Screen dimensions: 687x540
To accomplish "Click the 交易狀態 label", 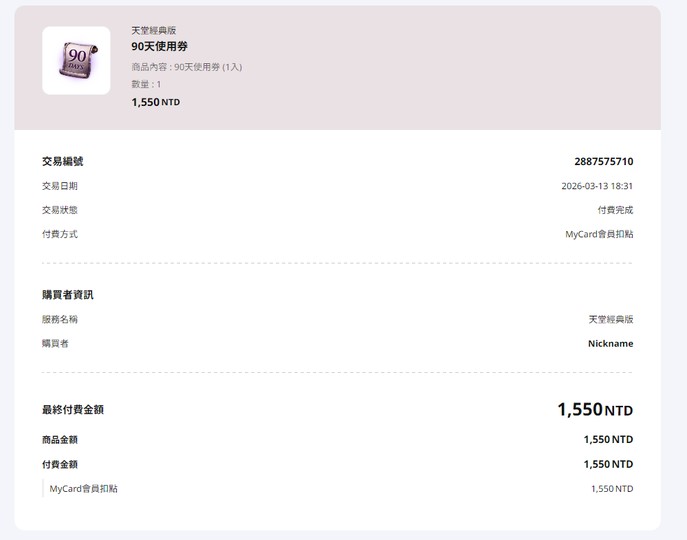I will tap(59, 210).
